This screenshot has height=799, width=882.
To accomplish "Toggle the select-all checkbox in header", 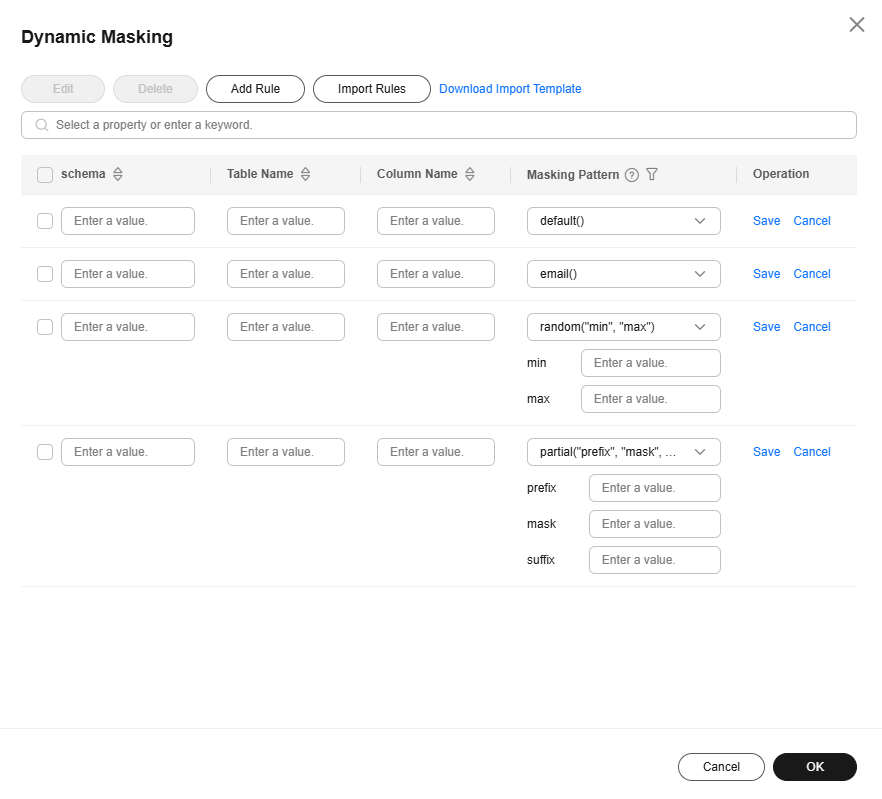I will pyautogui.click(x=45, y=175).
